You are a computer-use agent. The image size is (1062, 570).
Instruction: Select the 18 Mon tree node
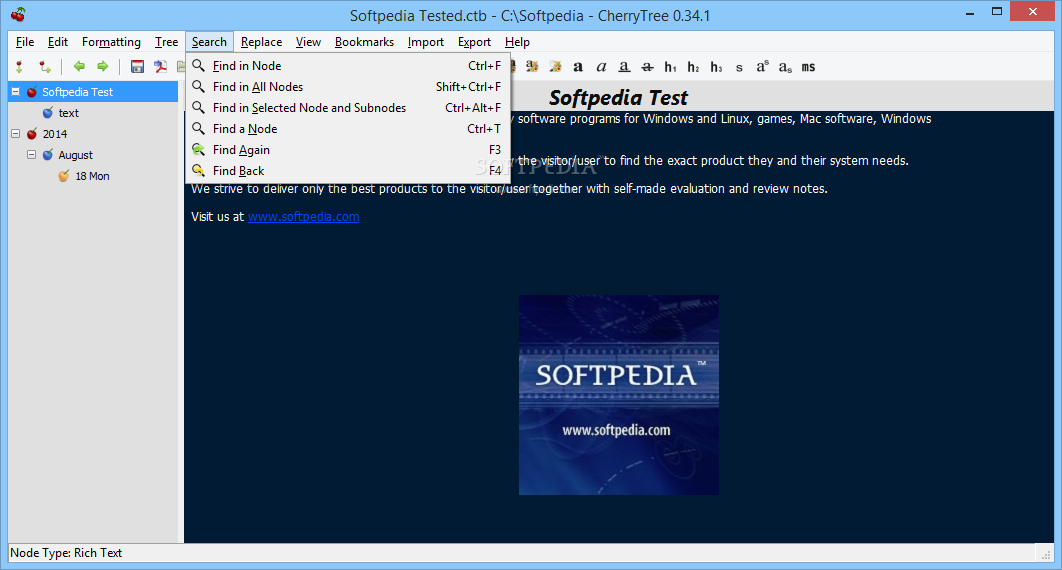92,175
